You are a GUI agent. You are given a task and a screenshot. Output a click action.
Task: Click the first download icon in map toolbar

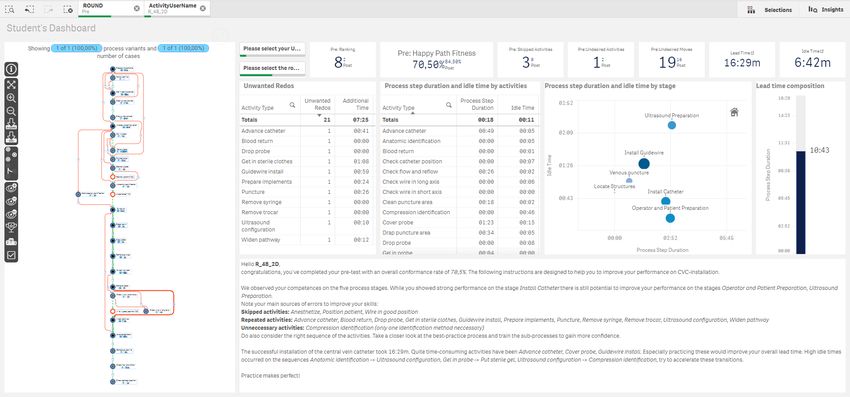click(x=11, y=124)
